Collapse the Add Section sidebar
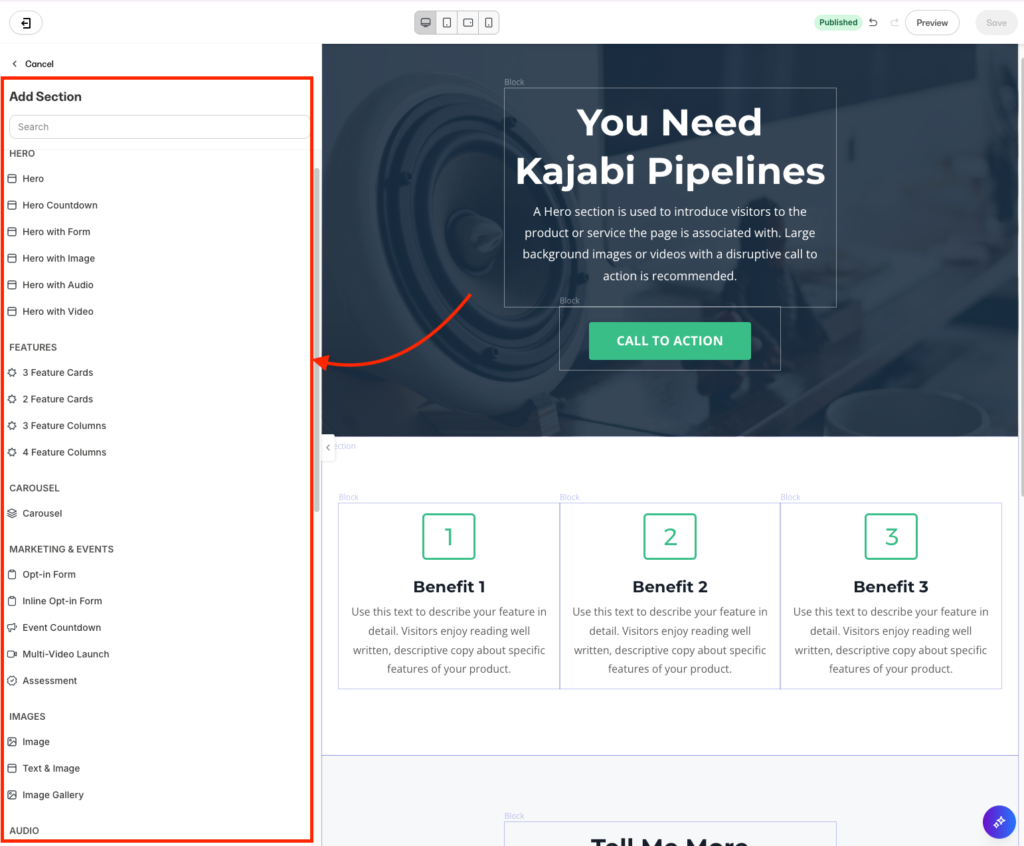 [327, 447]
